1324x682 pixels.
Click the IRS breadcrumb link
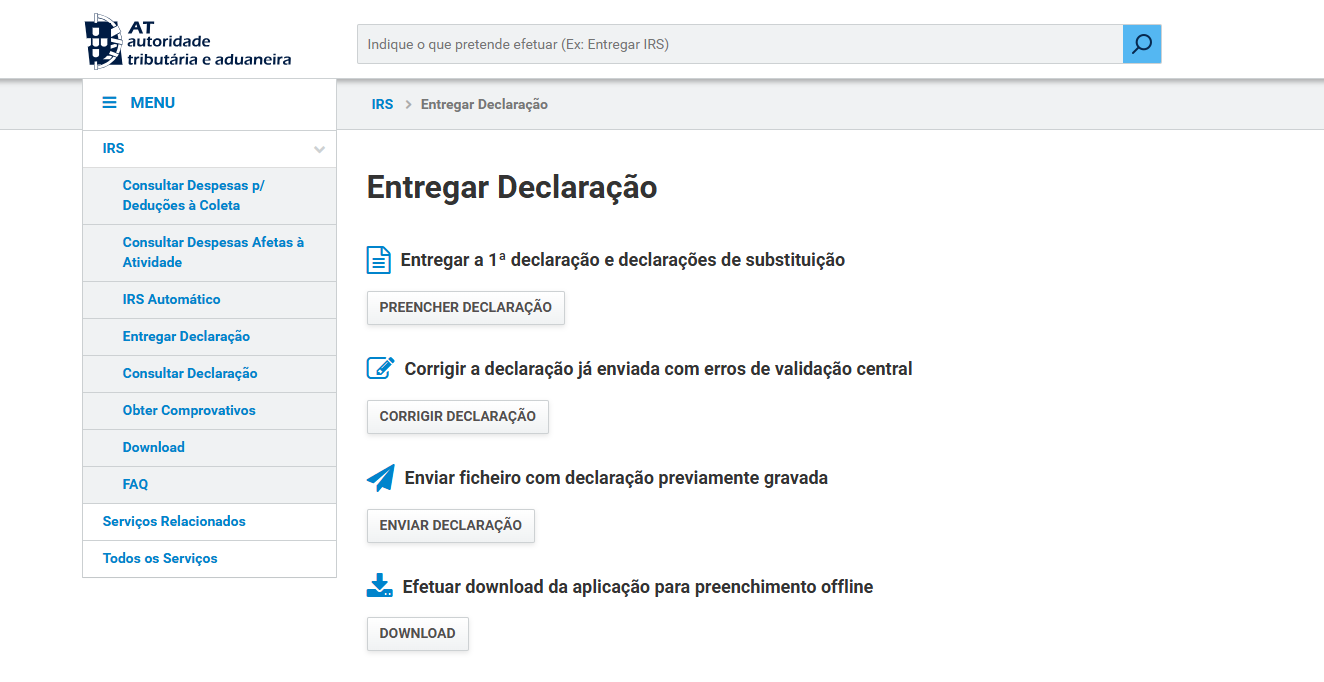pyautogui.click(x=382, y=104)
